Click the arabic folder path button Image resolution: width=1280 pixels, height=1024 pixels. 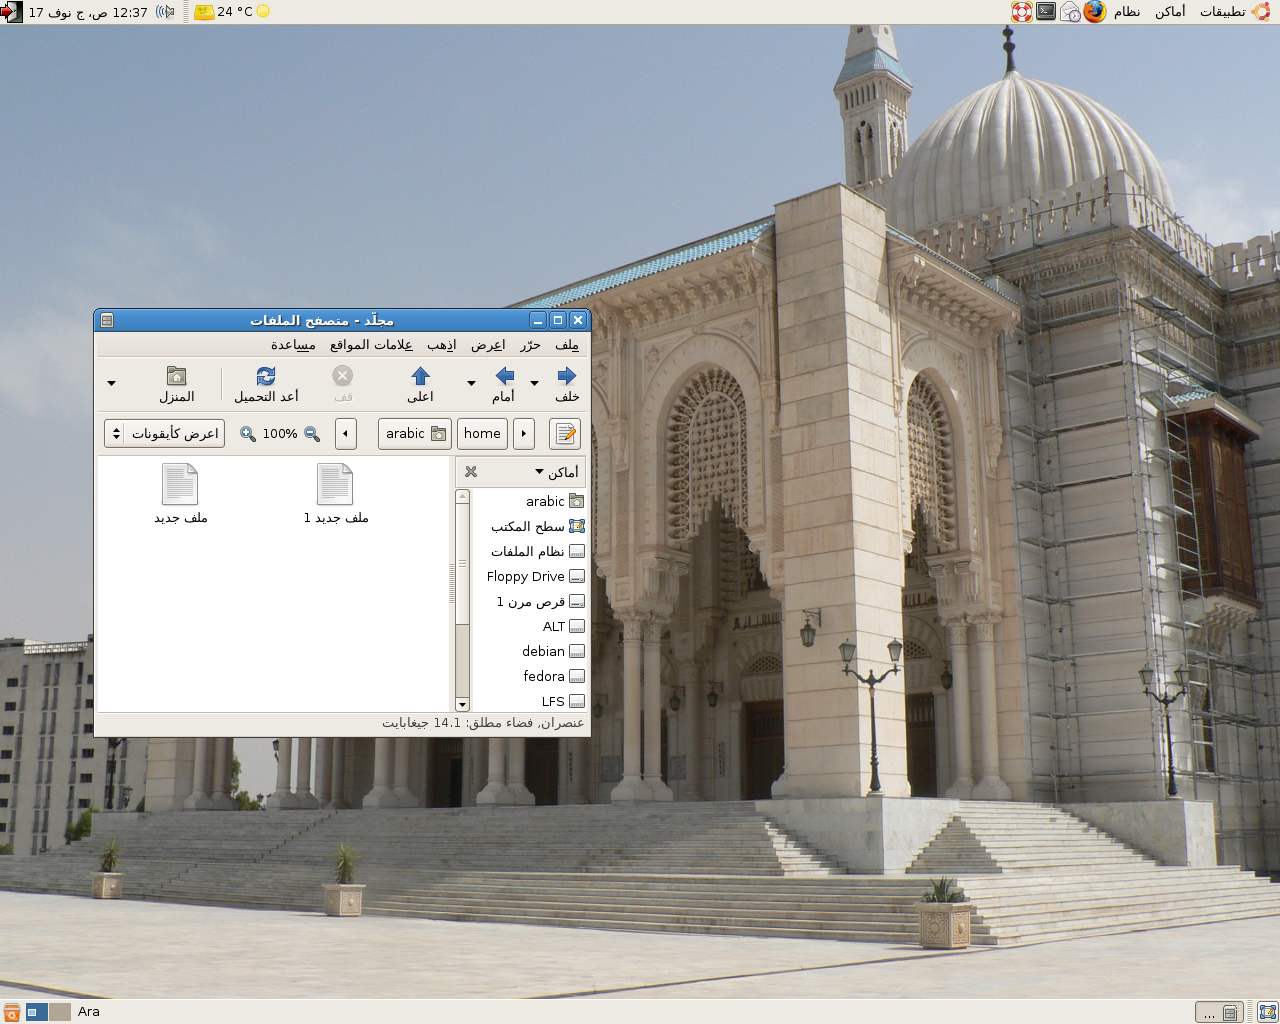point(415,434)
